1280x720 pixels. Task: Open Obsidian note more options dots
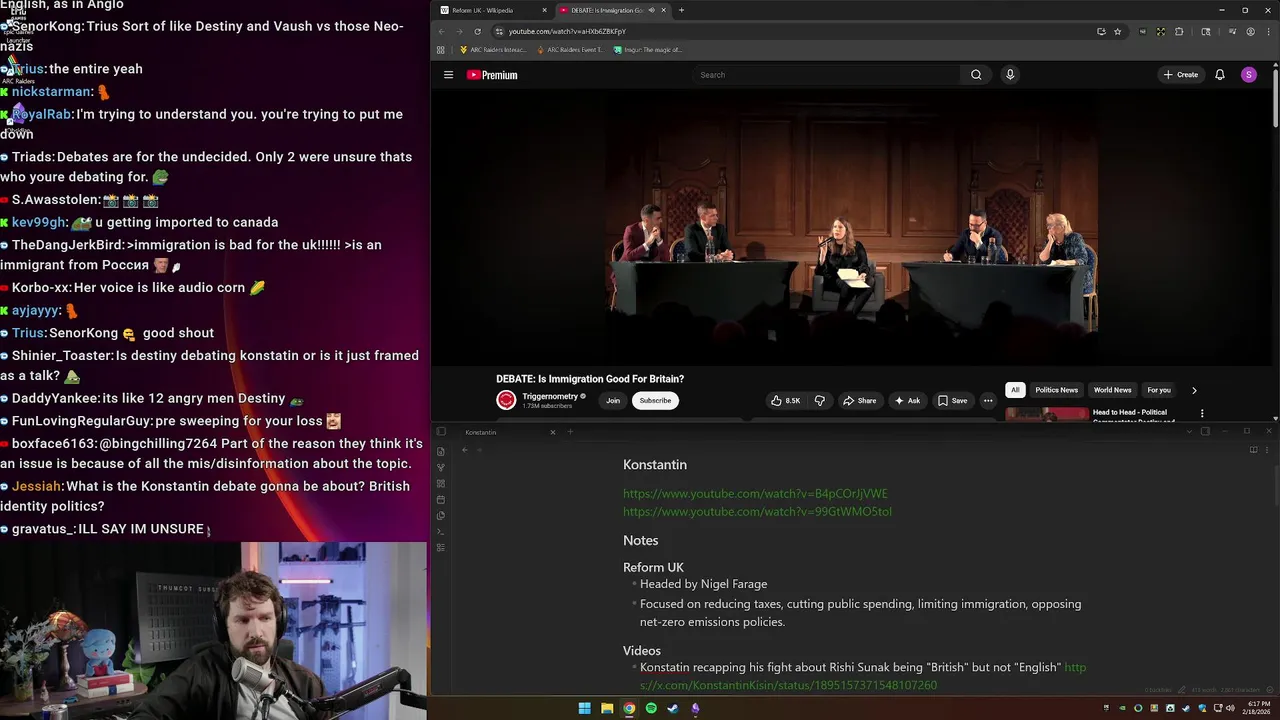pyautogui.click(x=1268, y=450)
